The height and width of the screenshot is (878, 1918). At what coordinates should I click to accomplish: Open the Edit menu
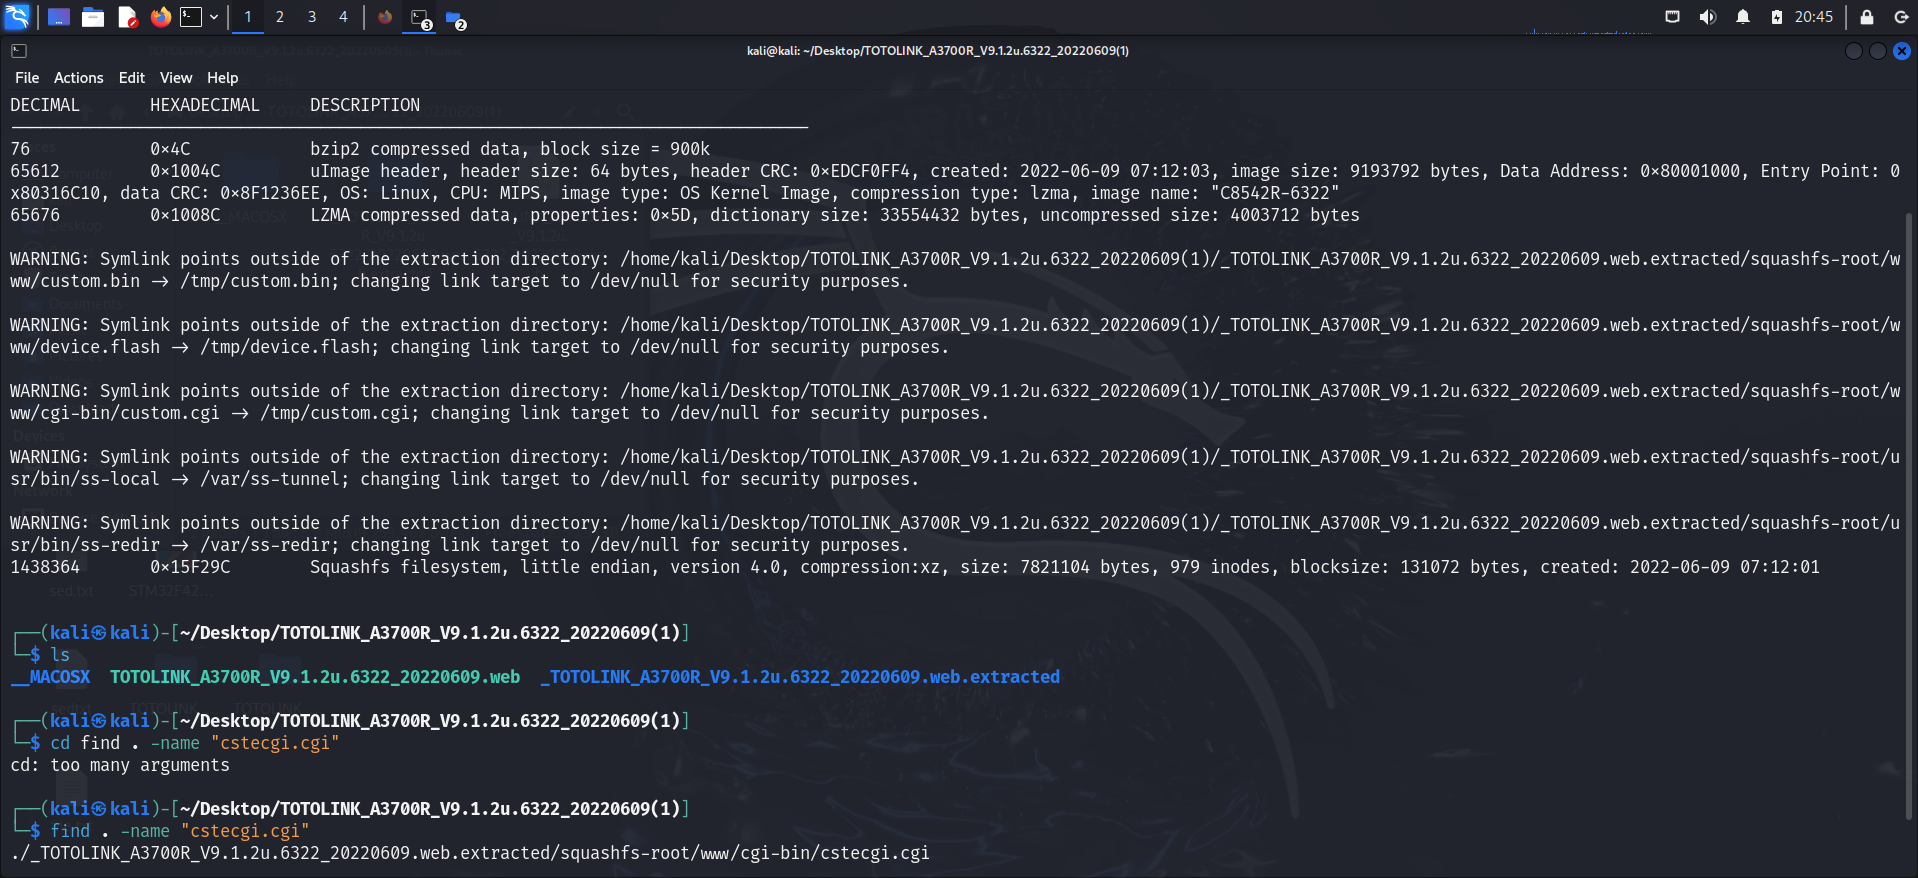point(132,78)
